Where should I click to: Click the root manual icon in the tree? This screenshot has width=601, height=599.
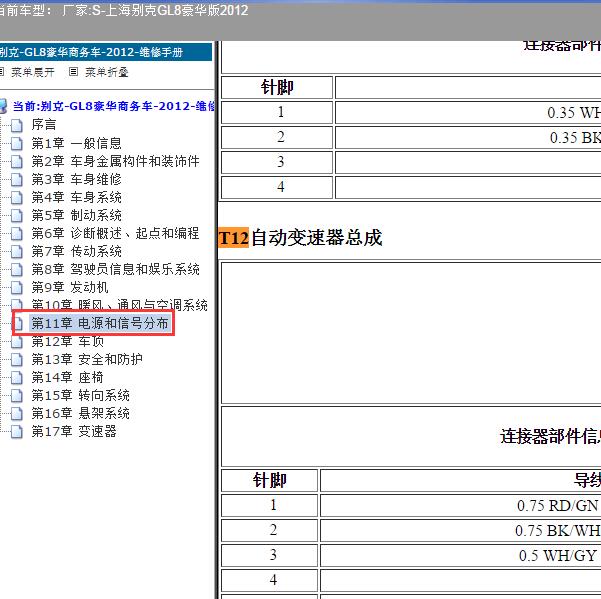(3, 106)
